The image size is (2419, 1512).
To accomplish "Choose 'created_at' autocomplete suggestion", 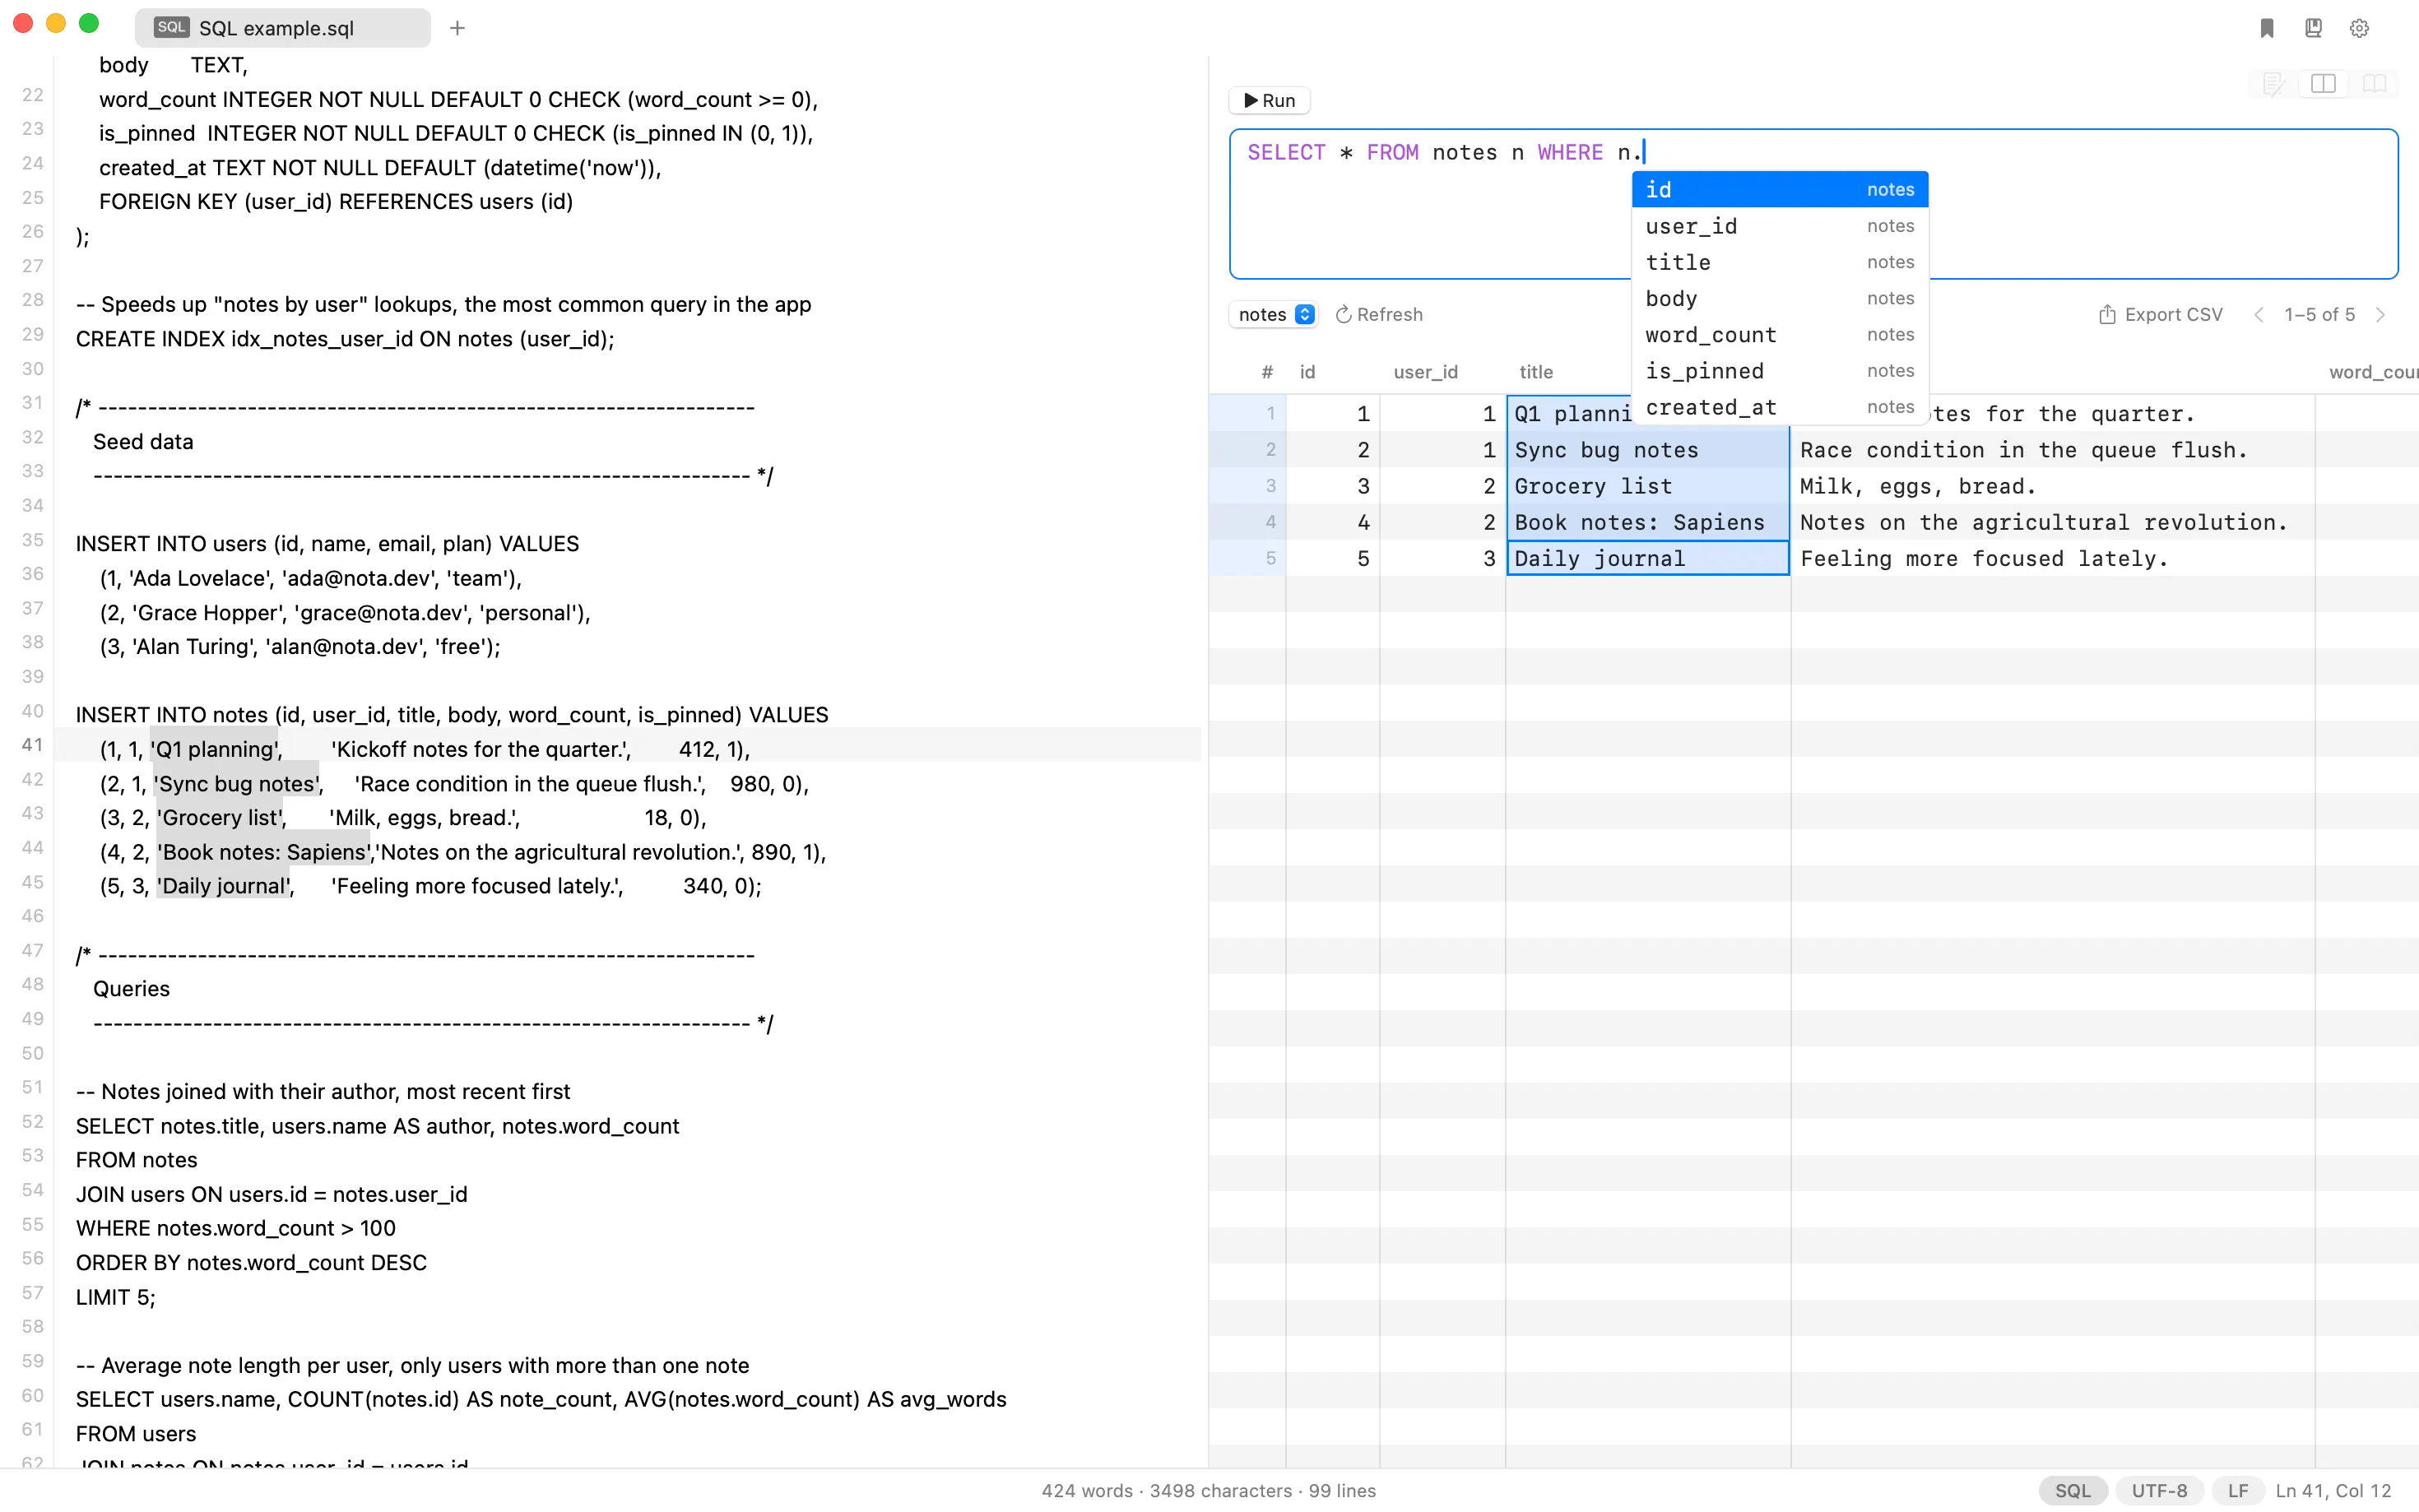I will [1779, 407].
